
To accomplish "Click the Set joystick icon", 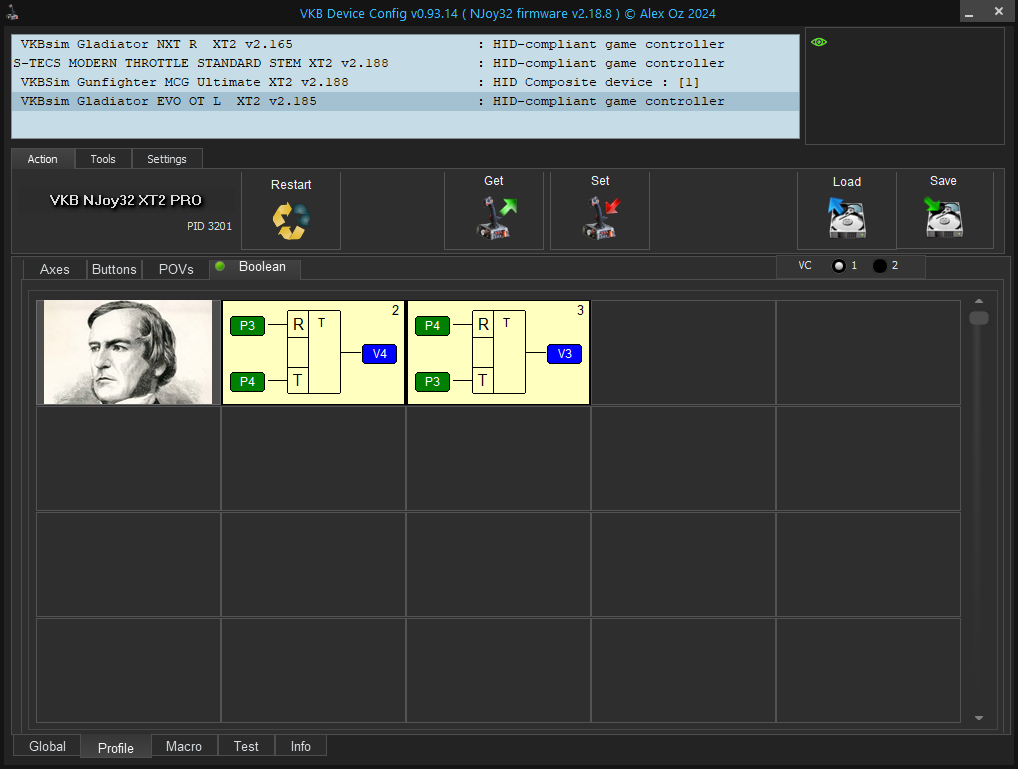I will tap(601, 218).
